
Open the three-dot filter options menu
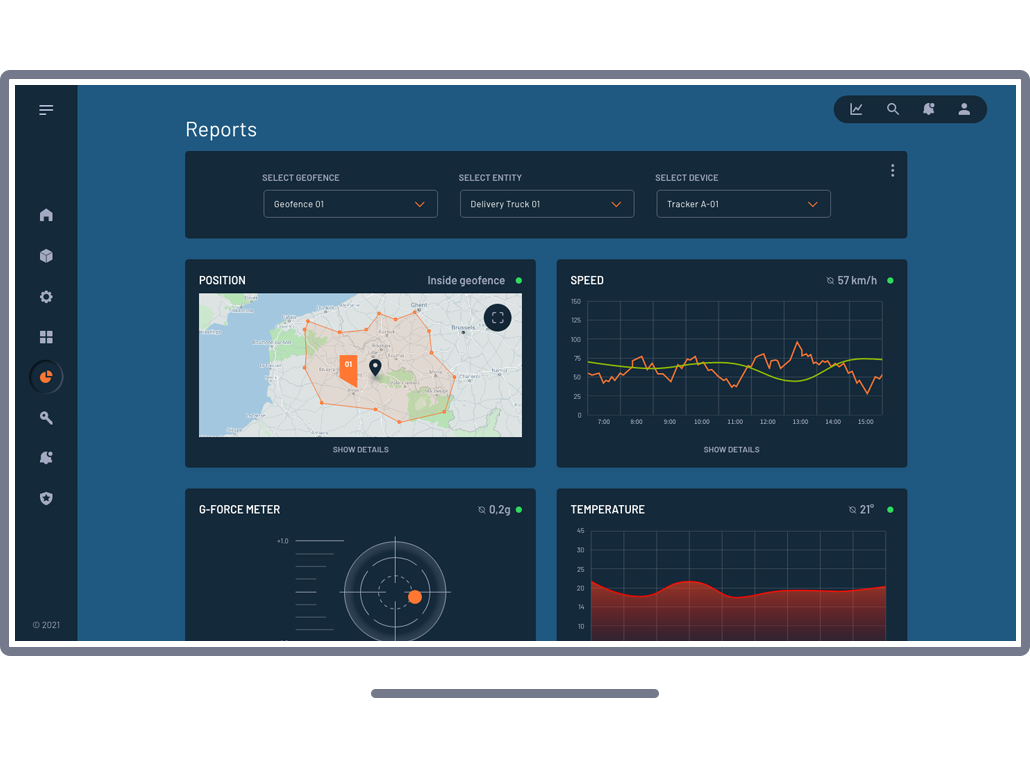[x=892, y=171]
